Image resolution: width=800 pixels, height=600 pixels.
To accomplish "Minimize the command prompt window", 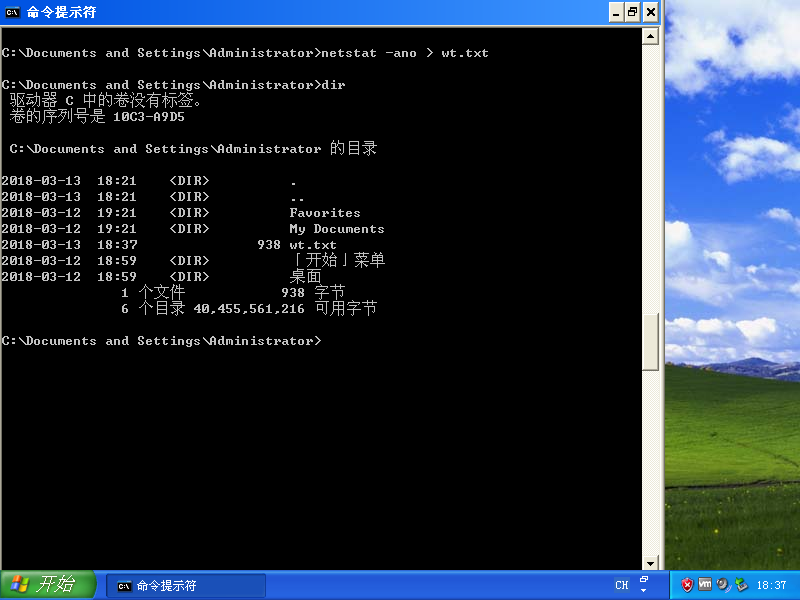I will click(616, 12).
